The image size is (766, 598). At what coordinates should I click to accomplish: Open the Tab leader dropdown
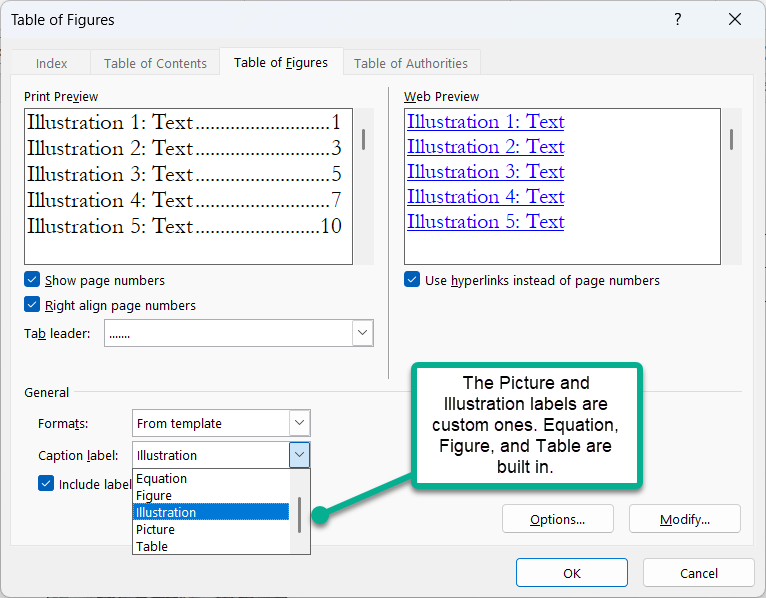click(362, 333)
